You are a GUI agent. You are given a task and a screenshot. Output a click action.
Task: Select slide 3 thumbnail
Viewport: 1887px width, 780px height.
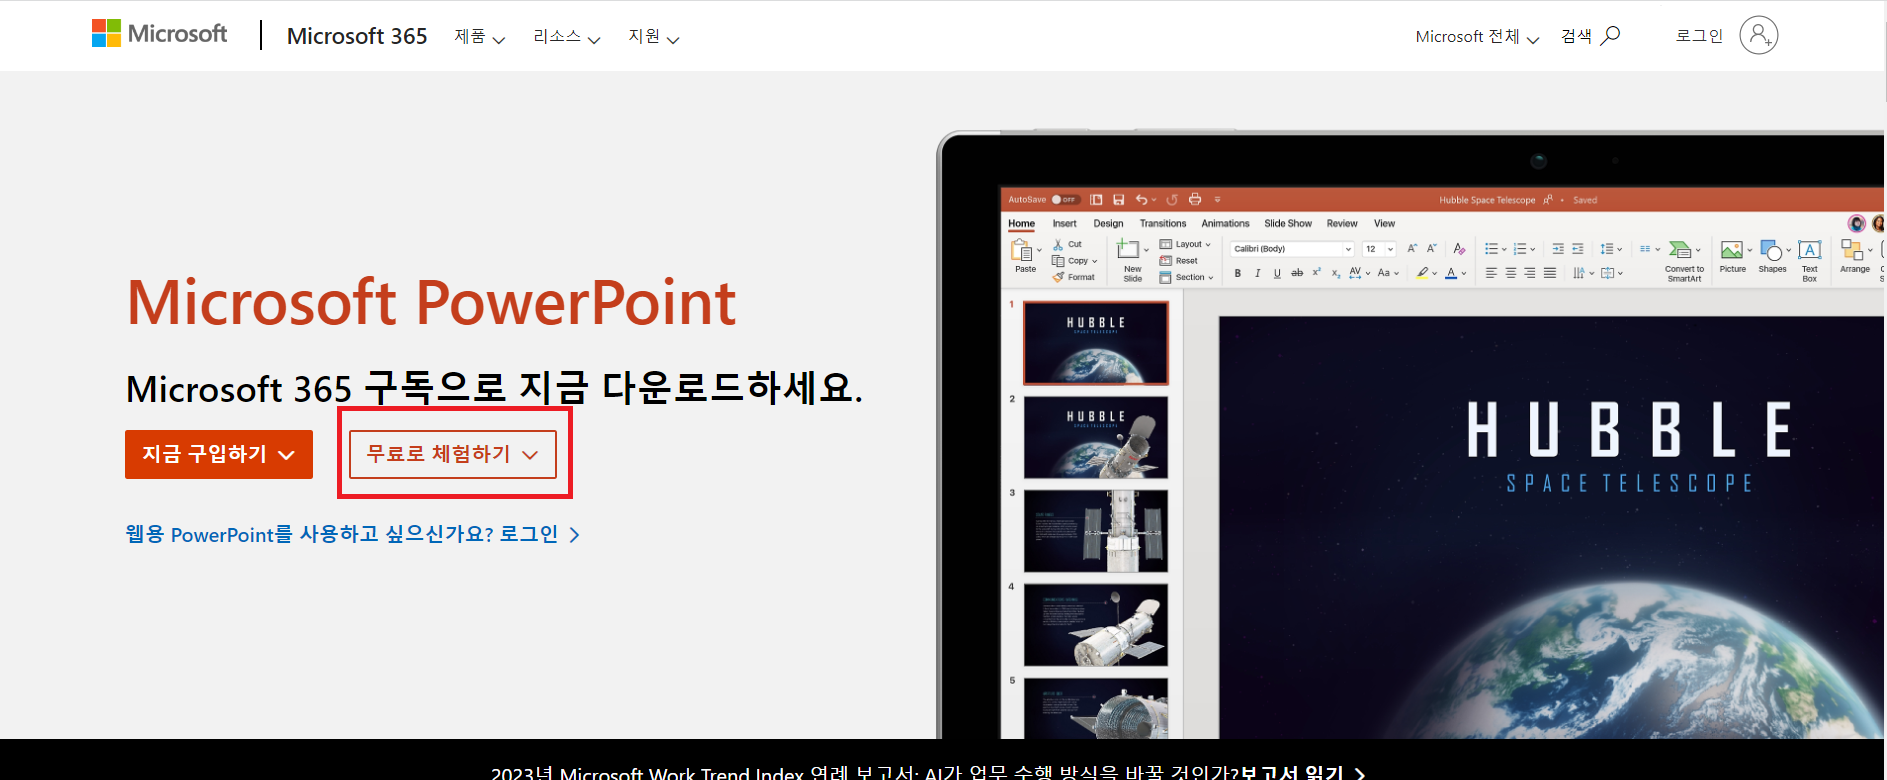(x=1095, y=531)
